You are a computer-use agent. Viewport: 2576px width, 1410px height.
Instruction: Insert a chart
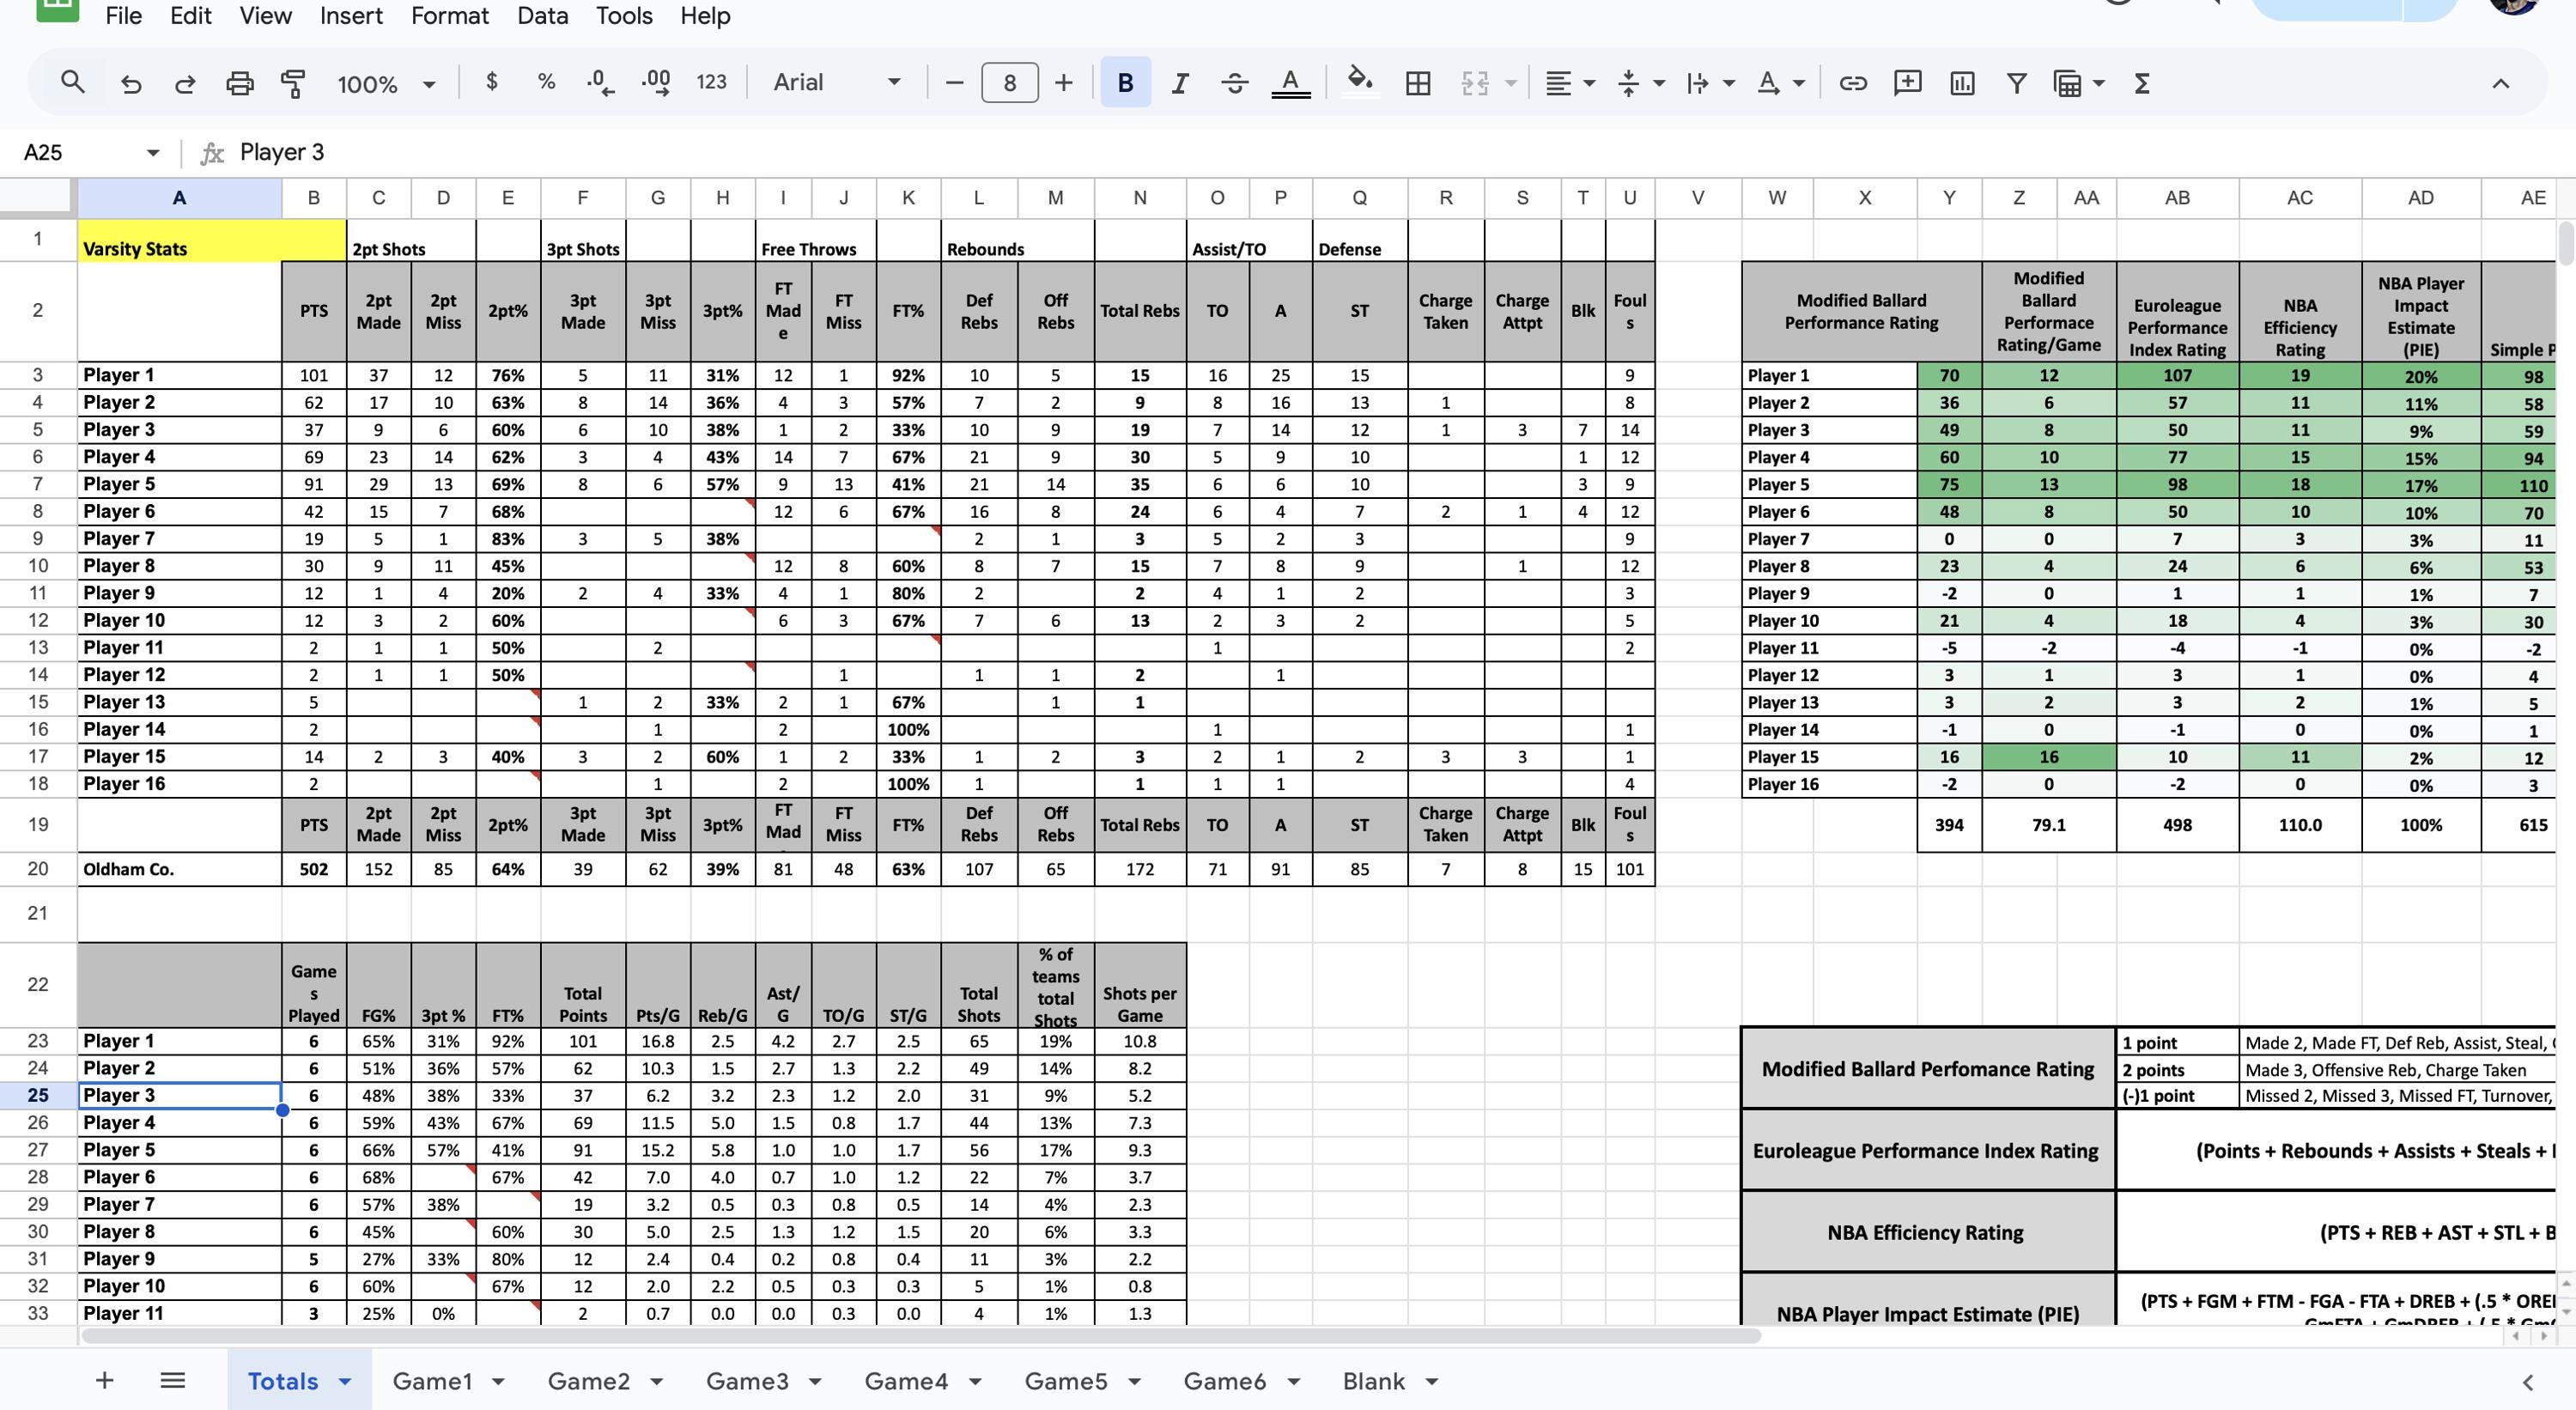1962,82
